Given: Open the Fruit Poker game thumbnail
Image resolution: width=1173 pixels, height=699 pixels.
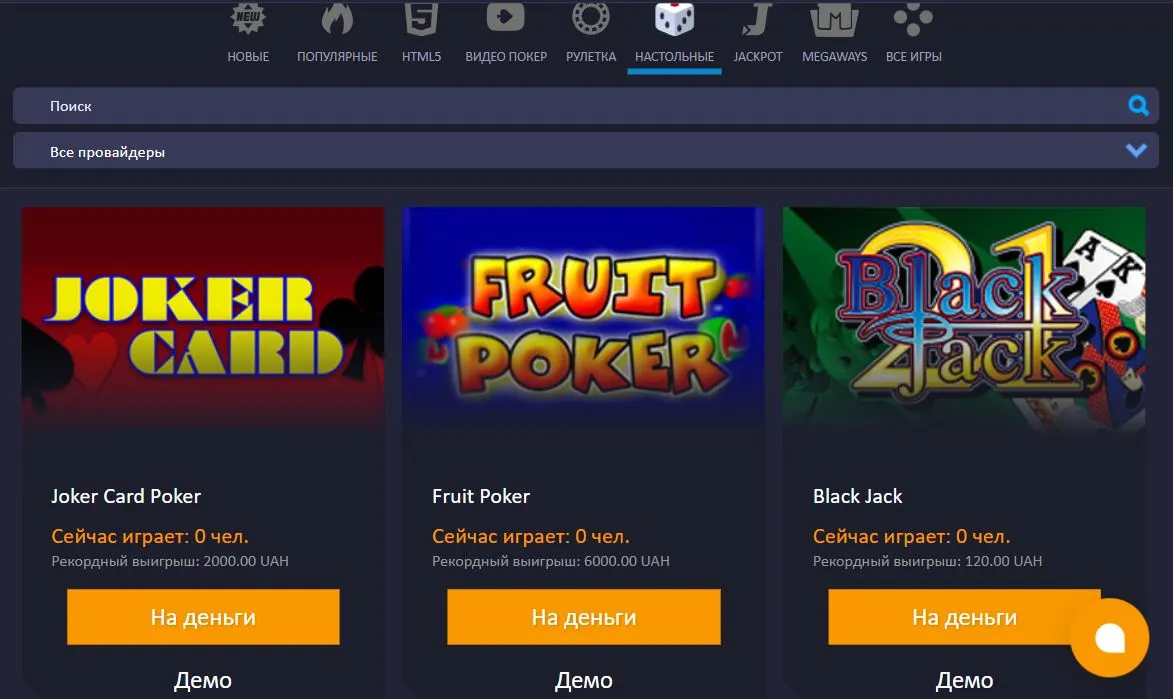Looking at the screenshot, I should tap(583, 318).
